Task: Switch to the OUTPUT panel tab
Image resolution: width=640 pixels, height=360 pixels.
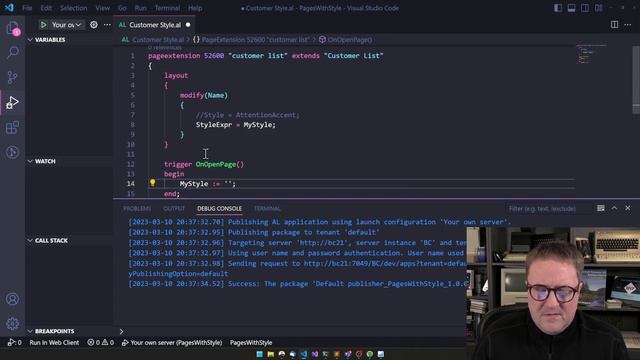Action: [174, 209]
